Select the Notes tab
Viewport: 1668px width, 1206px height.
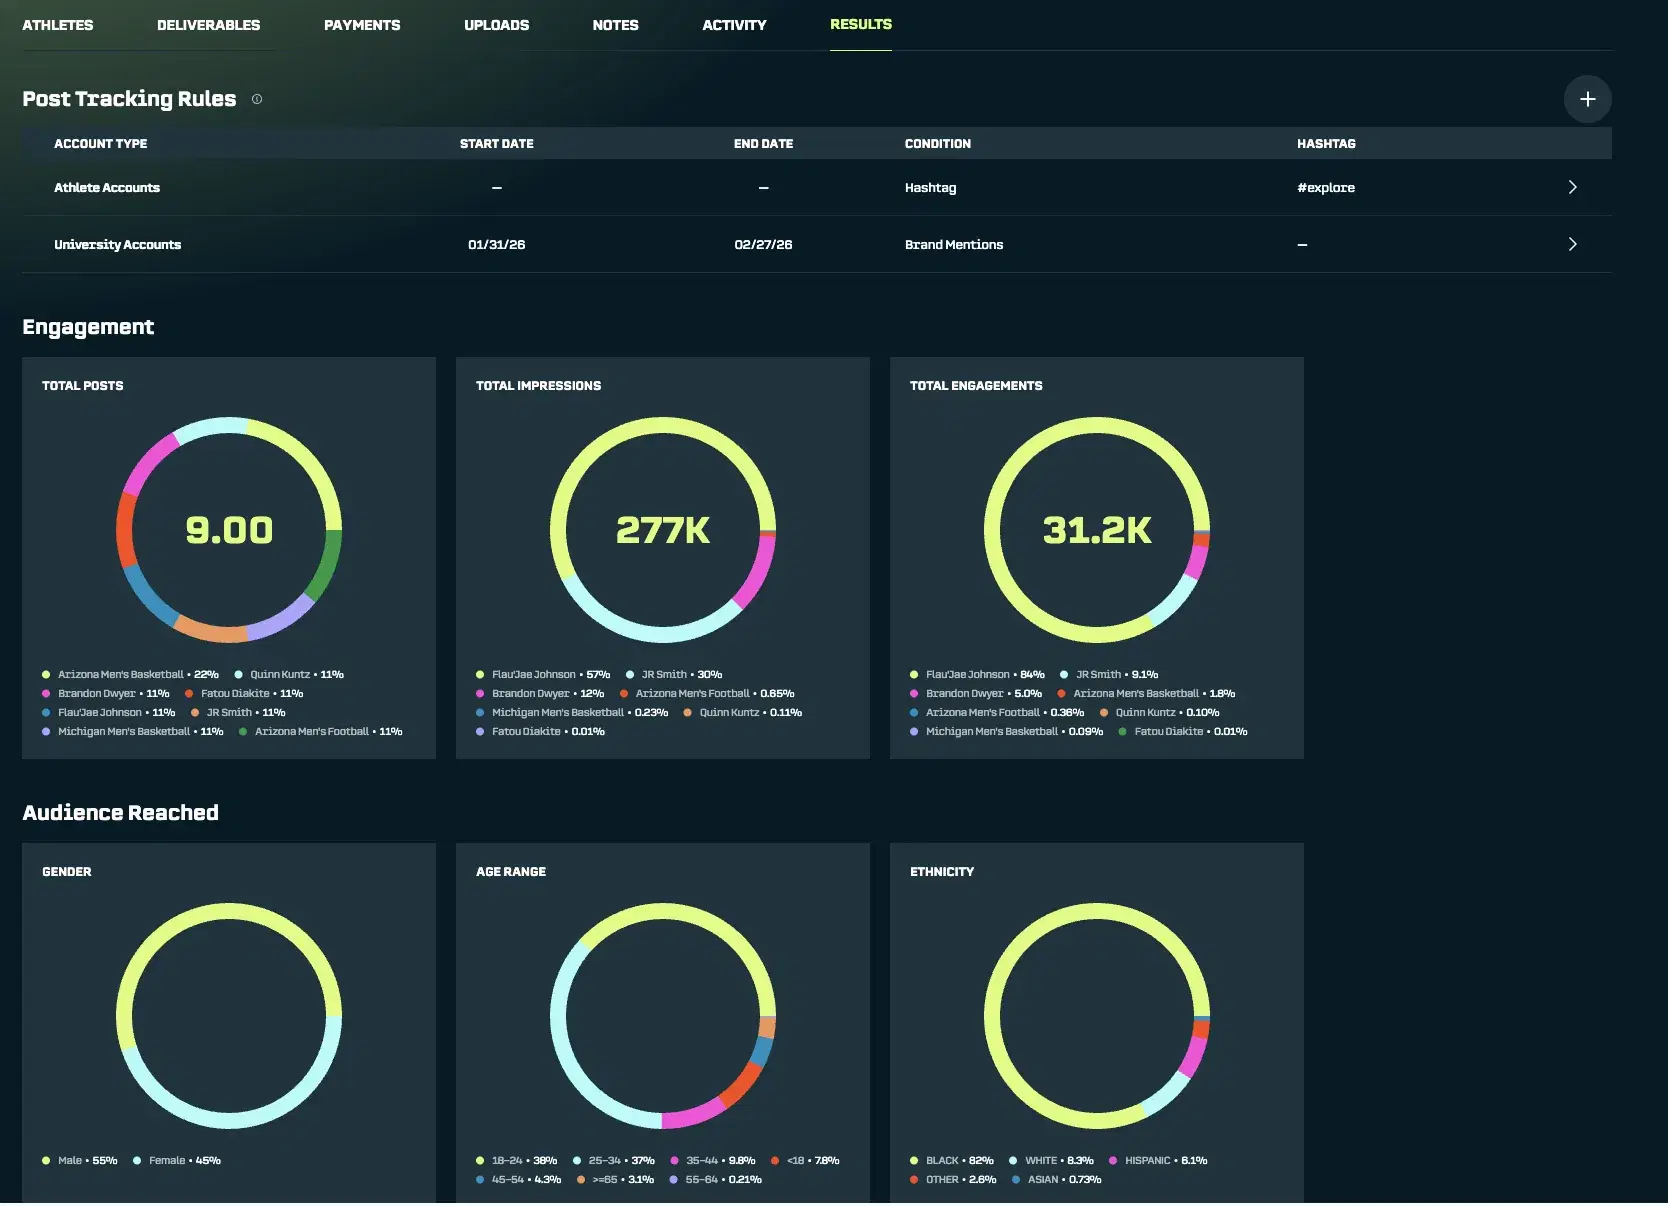pyautogui.click(x=615, y=25)
